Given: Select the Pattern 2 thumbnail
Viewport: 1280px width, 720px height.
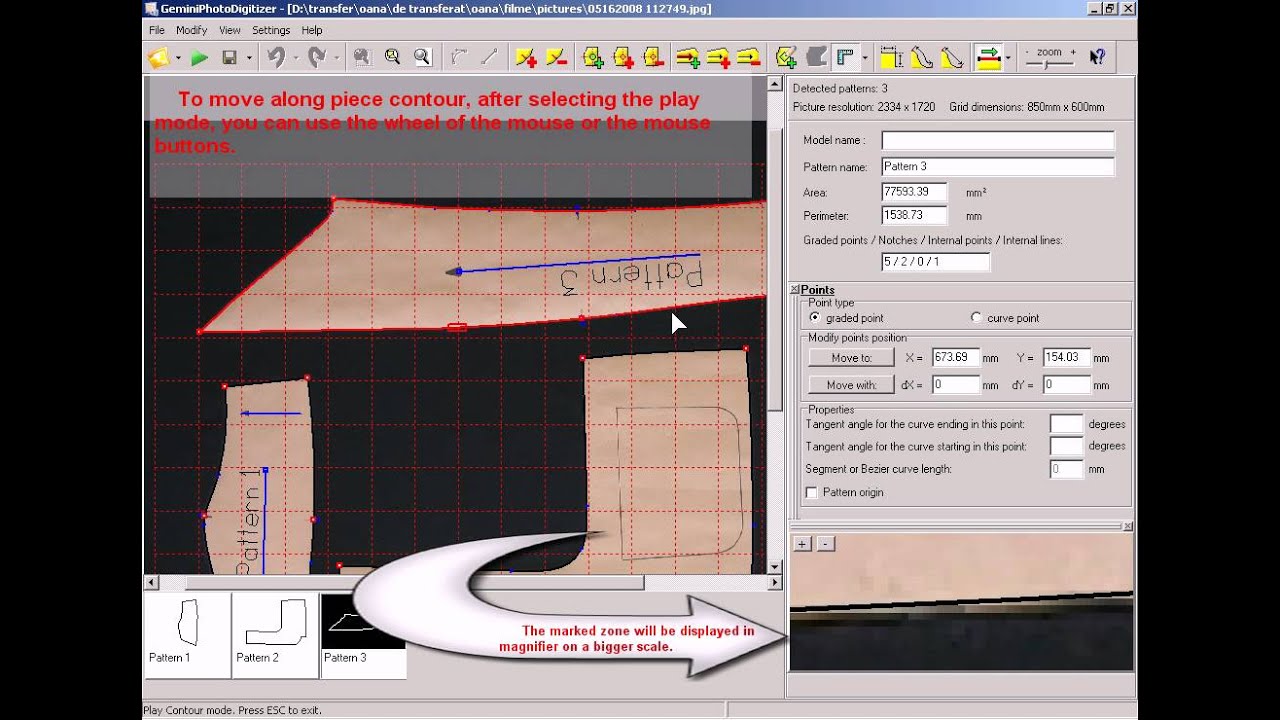Looking at the screenshot, I should click(x=275, y=635).
